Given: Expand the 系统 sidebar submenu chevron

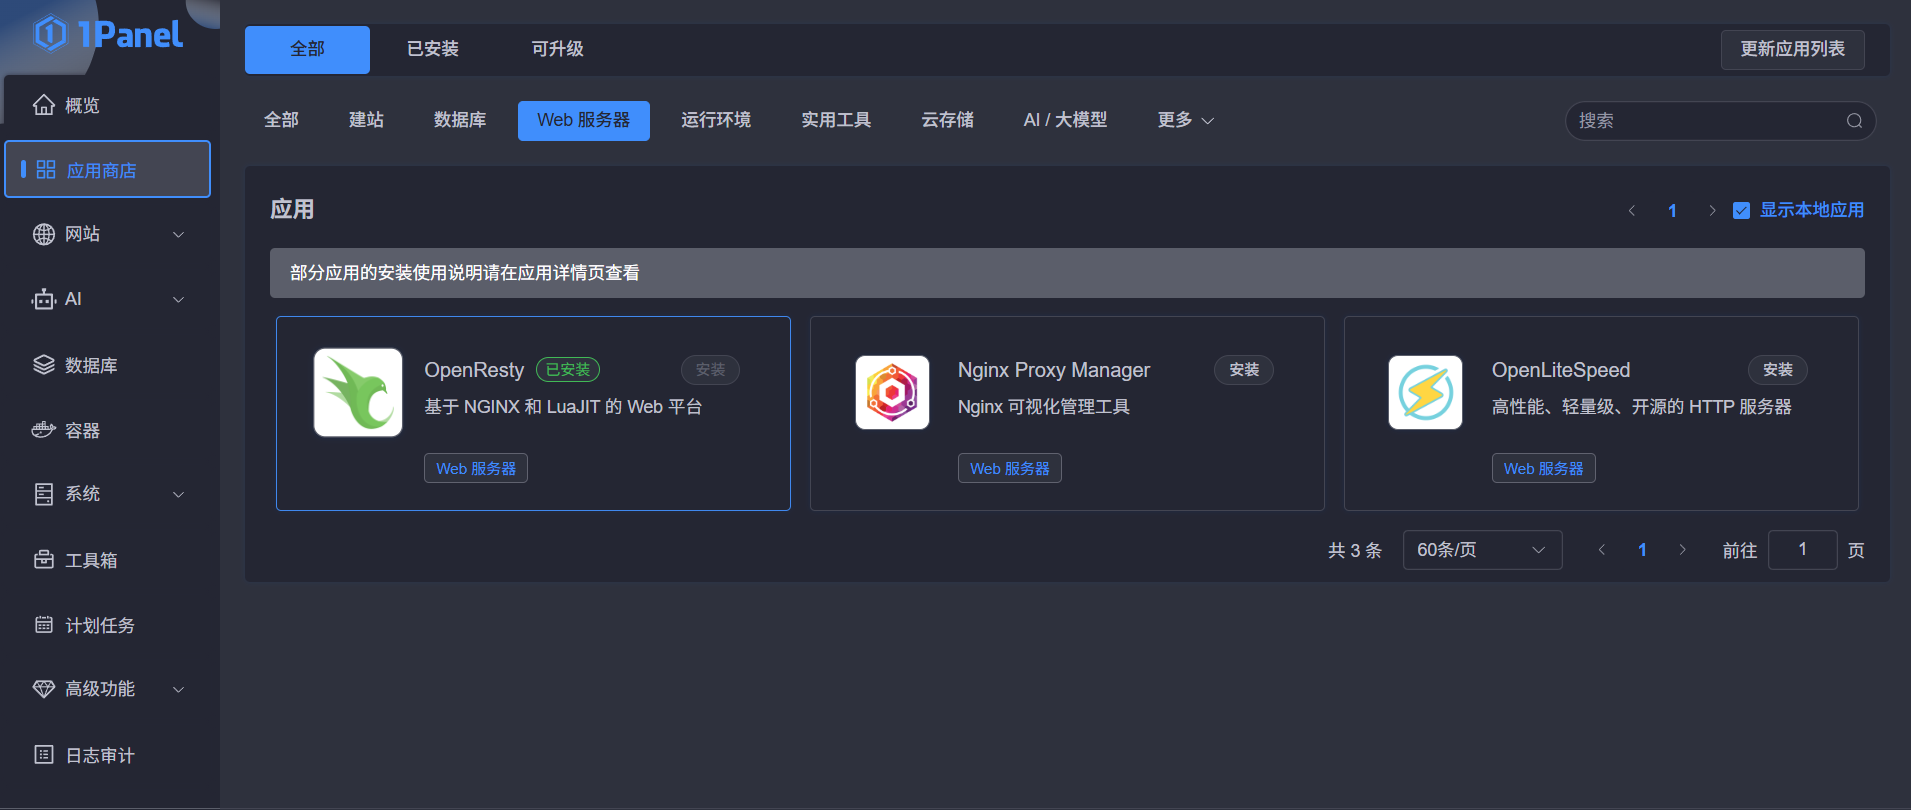Looking at the screenshot, I should coord(179,494).
